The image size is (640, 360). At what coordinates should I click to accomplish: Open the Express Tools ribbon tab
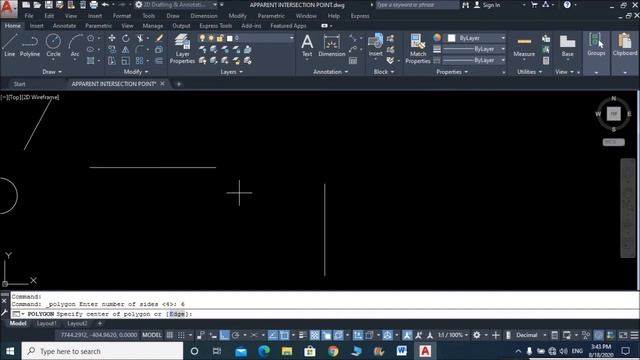click(x=216, y=26)
